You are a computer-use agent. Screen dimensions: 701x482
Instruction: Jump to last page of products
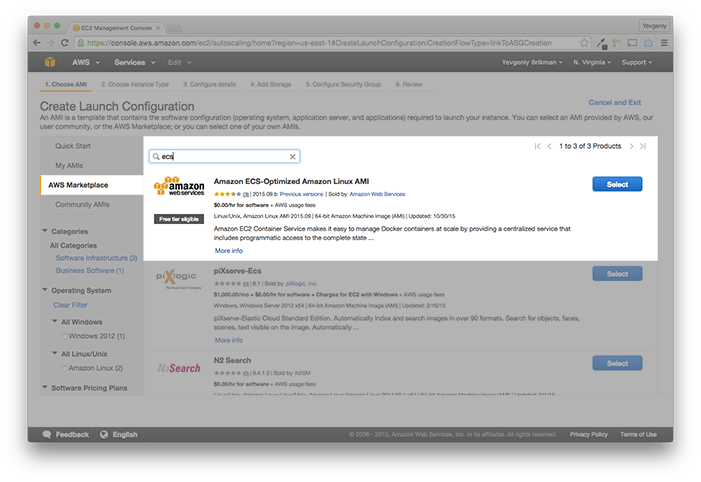click(x=643, y=146)
